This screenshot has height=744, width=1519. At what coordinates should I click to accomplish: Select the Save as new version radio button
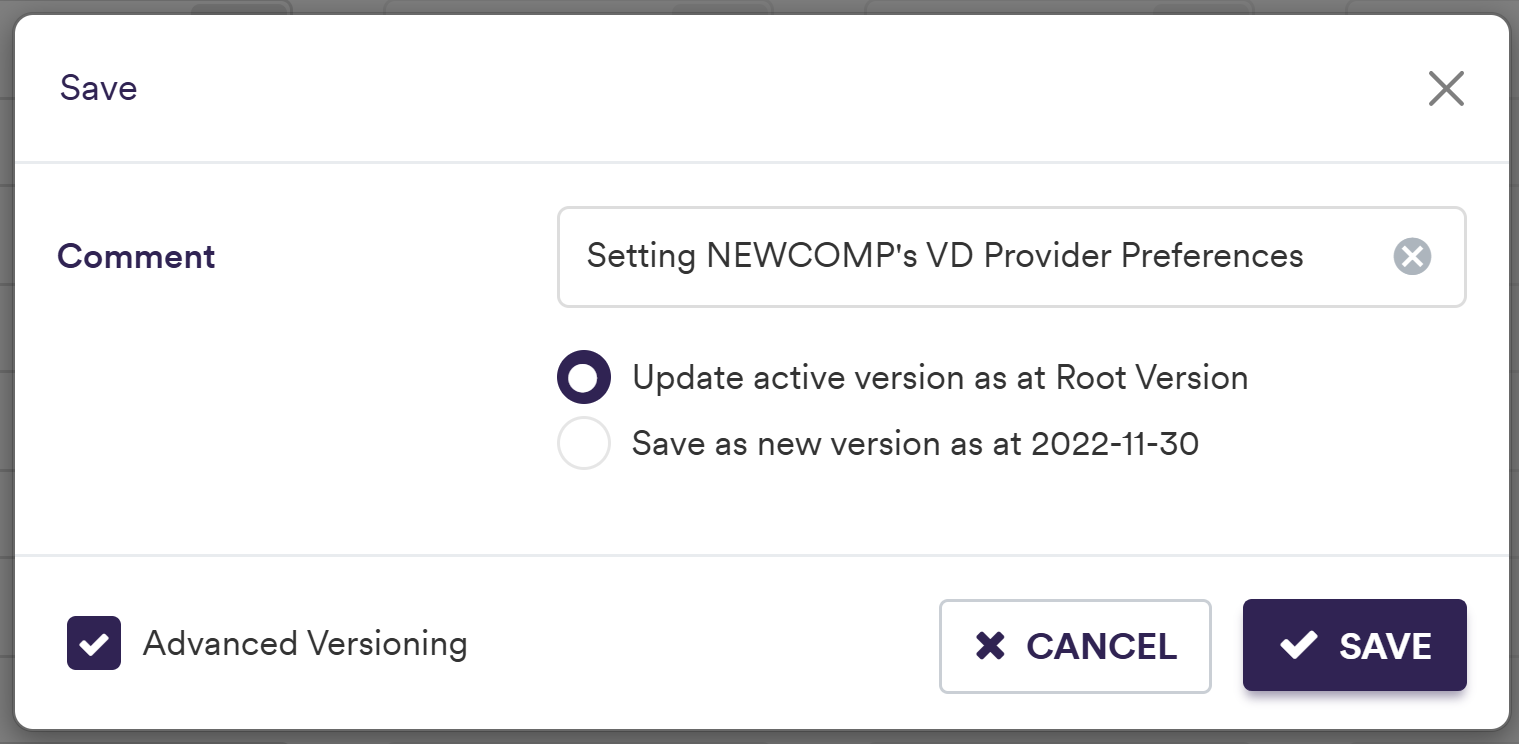coord(584,443)
